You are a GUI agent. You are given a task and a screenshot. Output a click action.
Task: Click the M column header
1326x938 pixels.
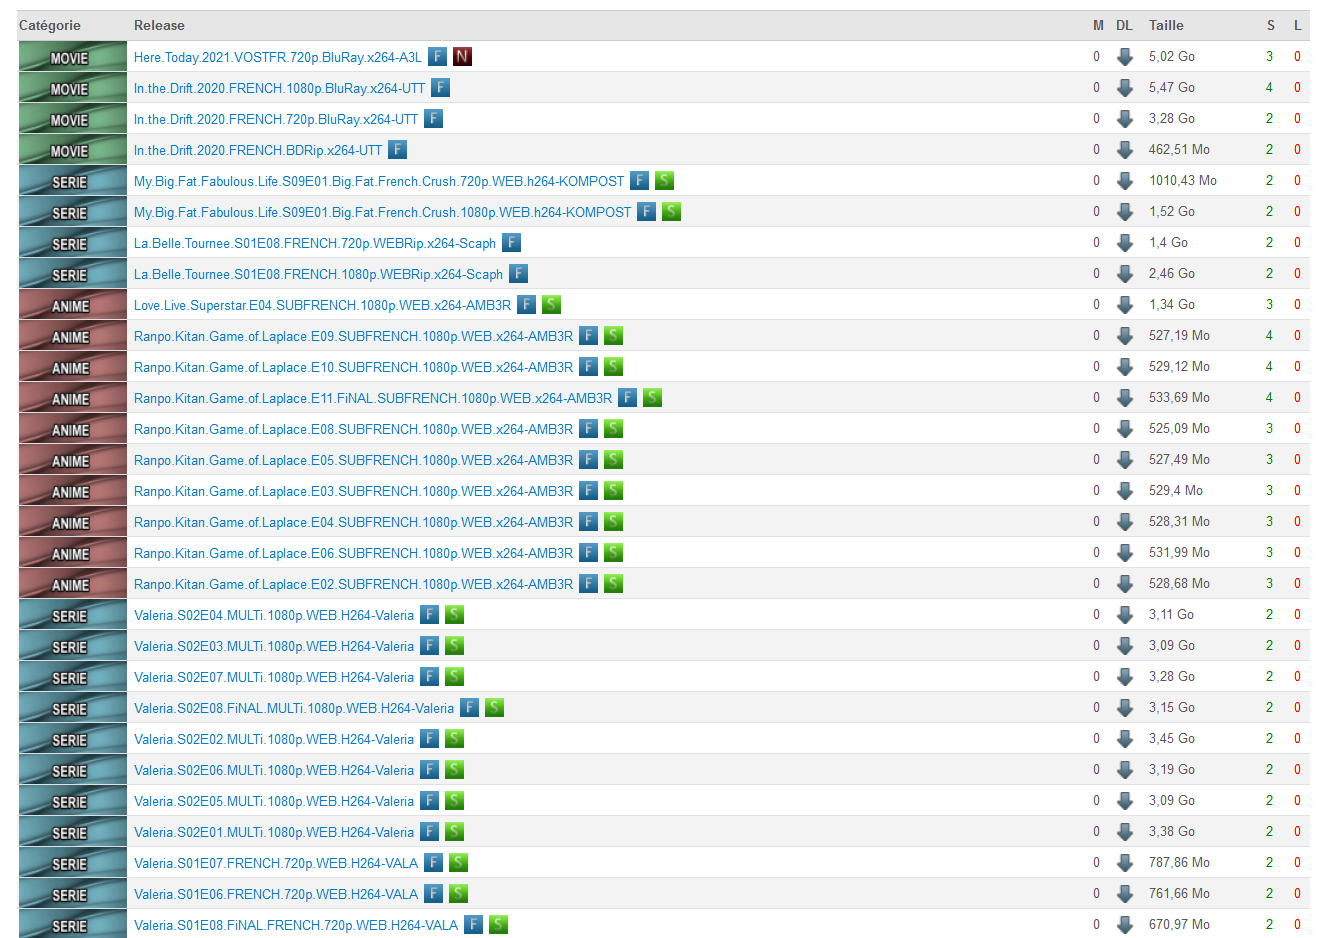point(1098,25)
